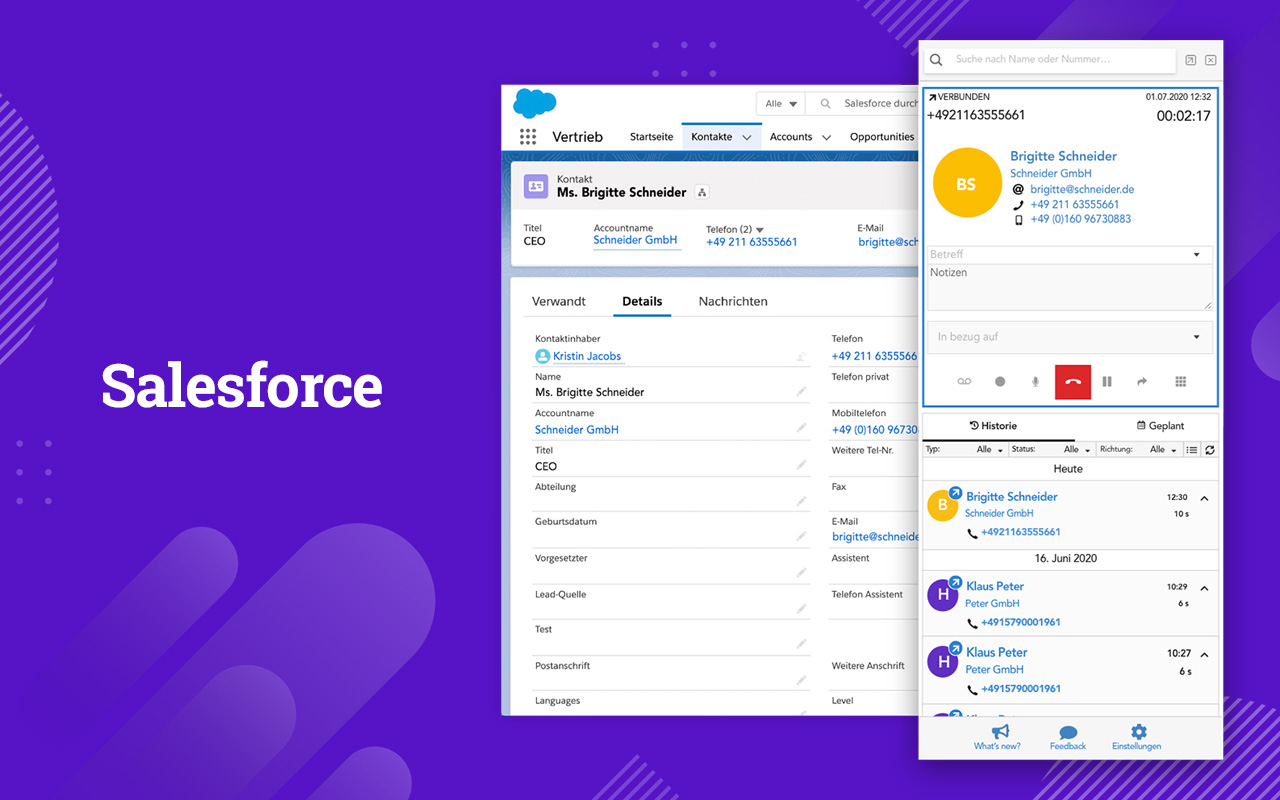Open Schneider GmbH account link in header

pyautogui.click(x=635, y=240)
